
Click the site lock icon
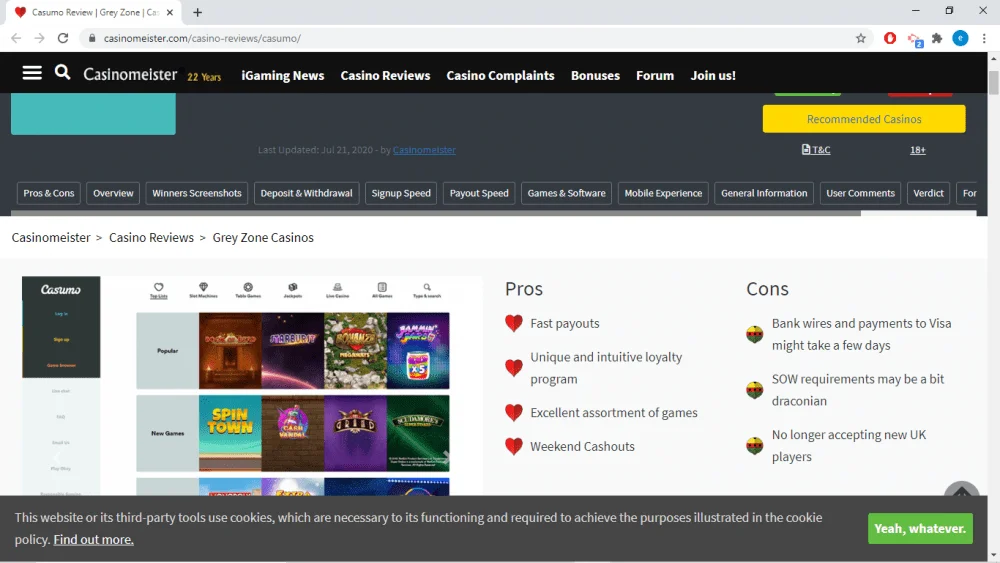point(92,38)
